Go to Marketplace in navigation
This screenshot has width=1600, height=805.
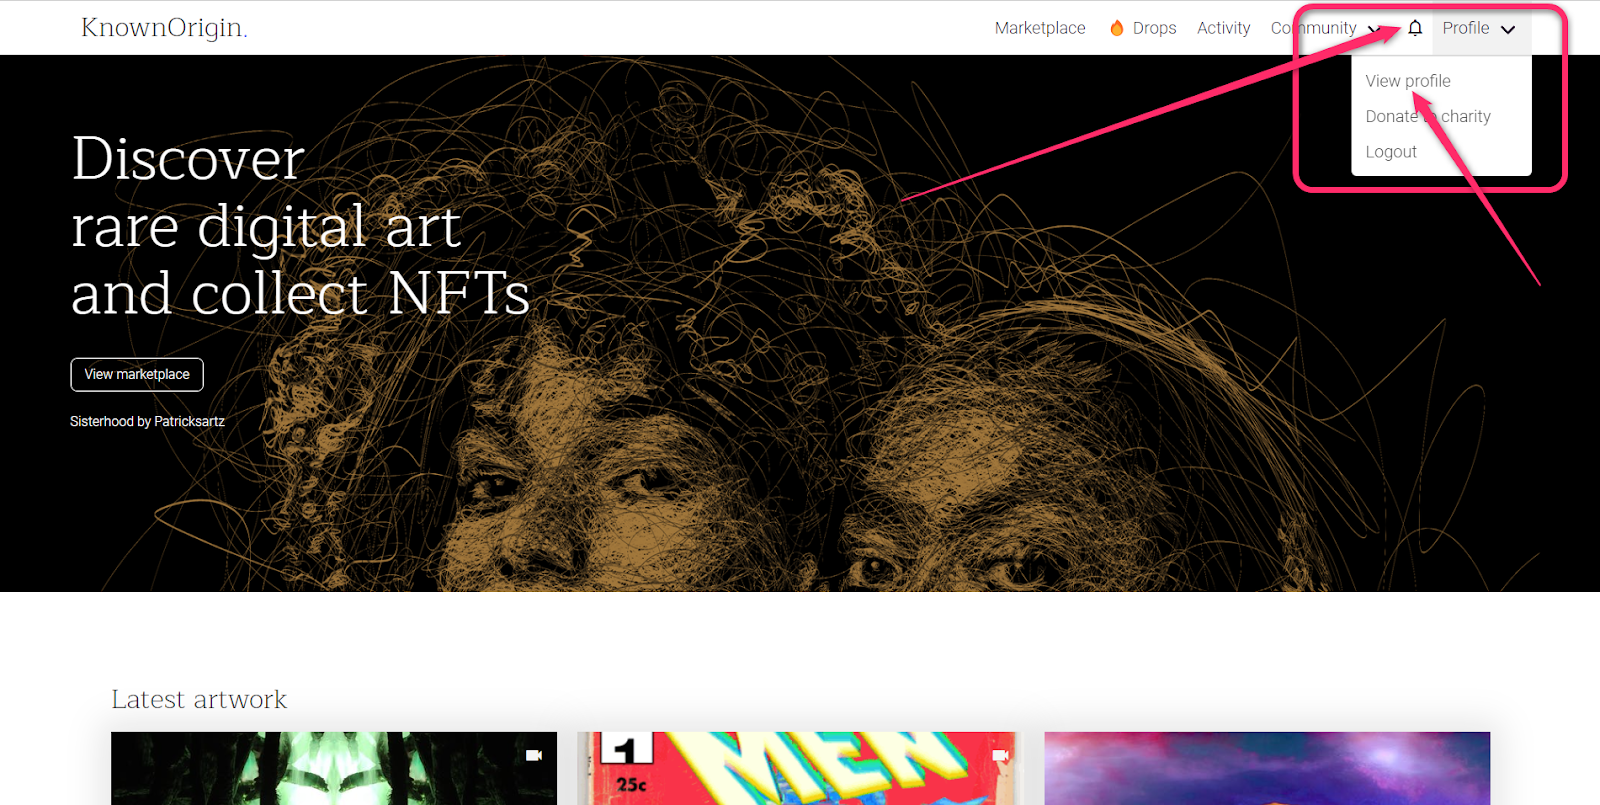coord(1040,28)
